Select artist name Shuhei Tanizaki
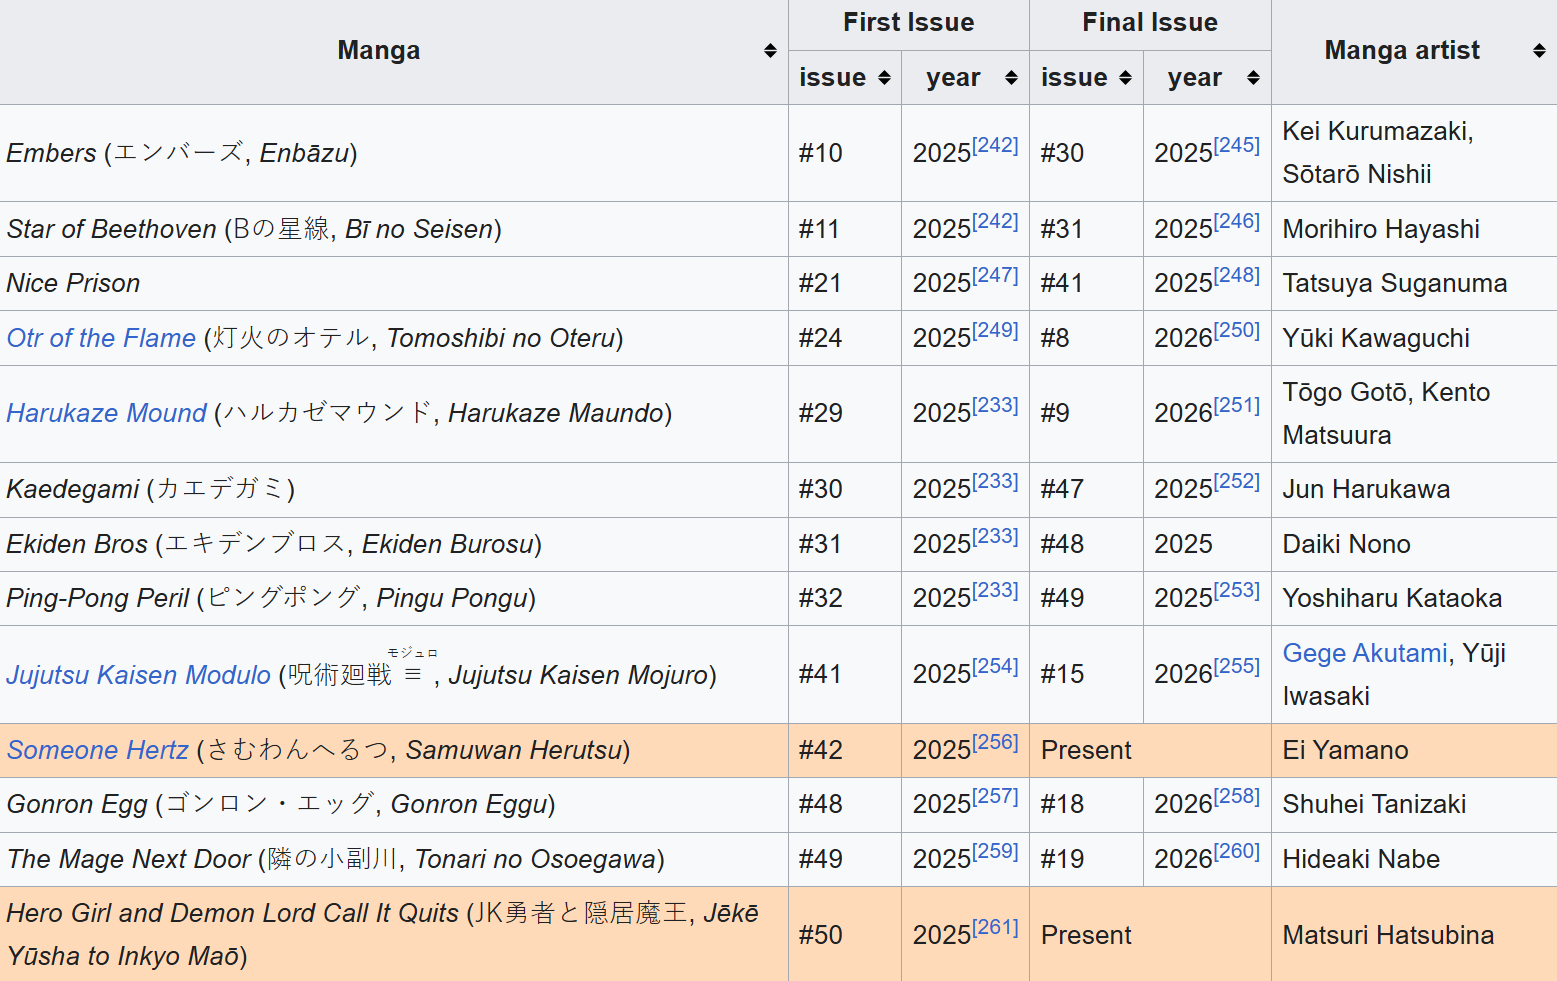The height and width of the screenshot is (981, 1557). point(1374,804)
